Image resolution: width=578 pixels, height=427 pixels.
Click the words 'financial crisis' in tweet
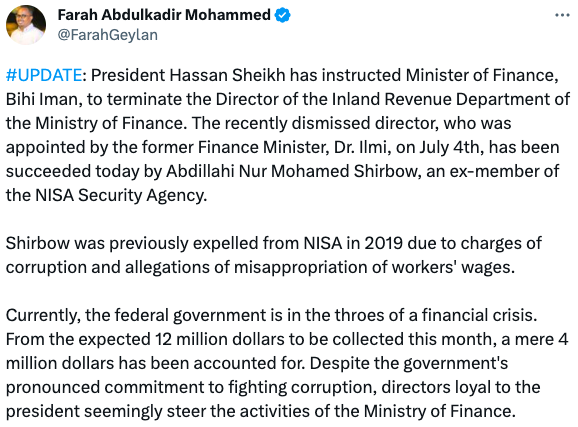(x=478, y=315)
